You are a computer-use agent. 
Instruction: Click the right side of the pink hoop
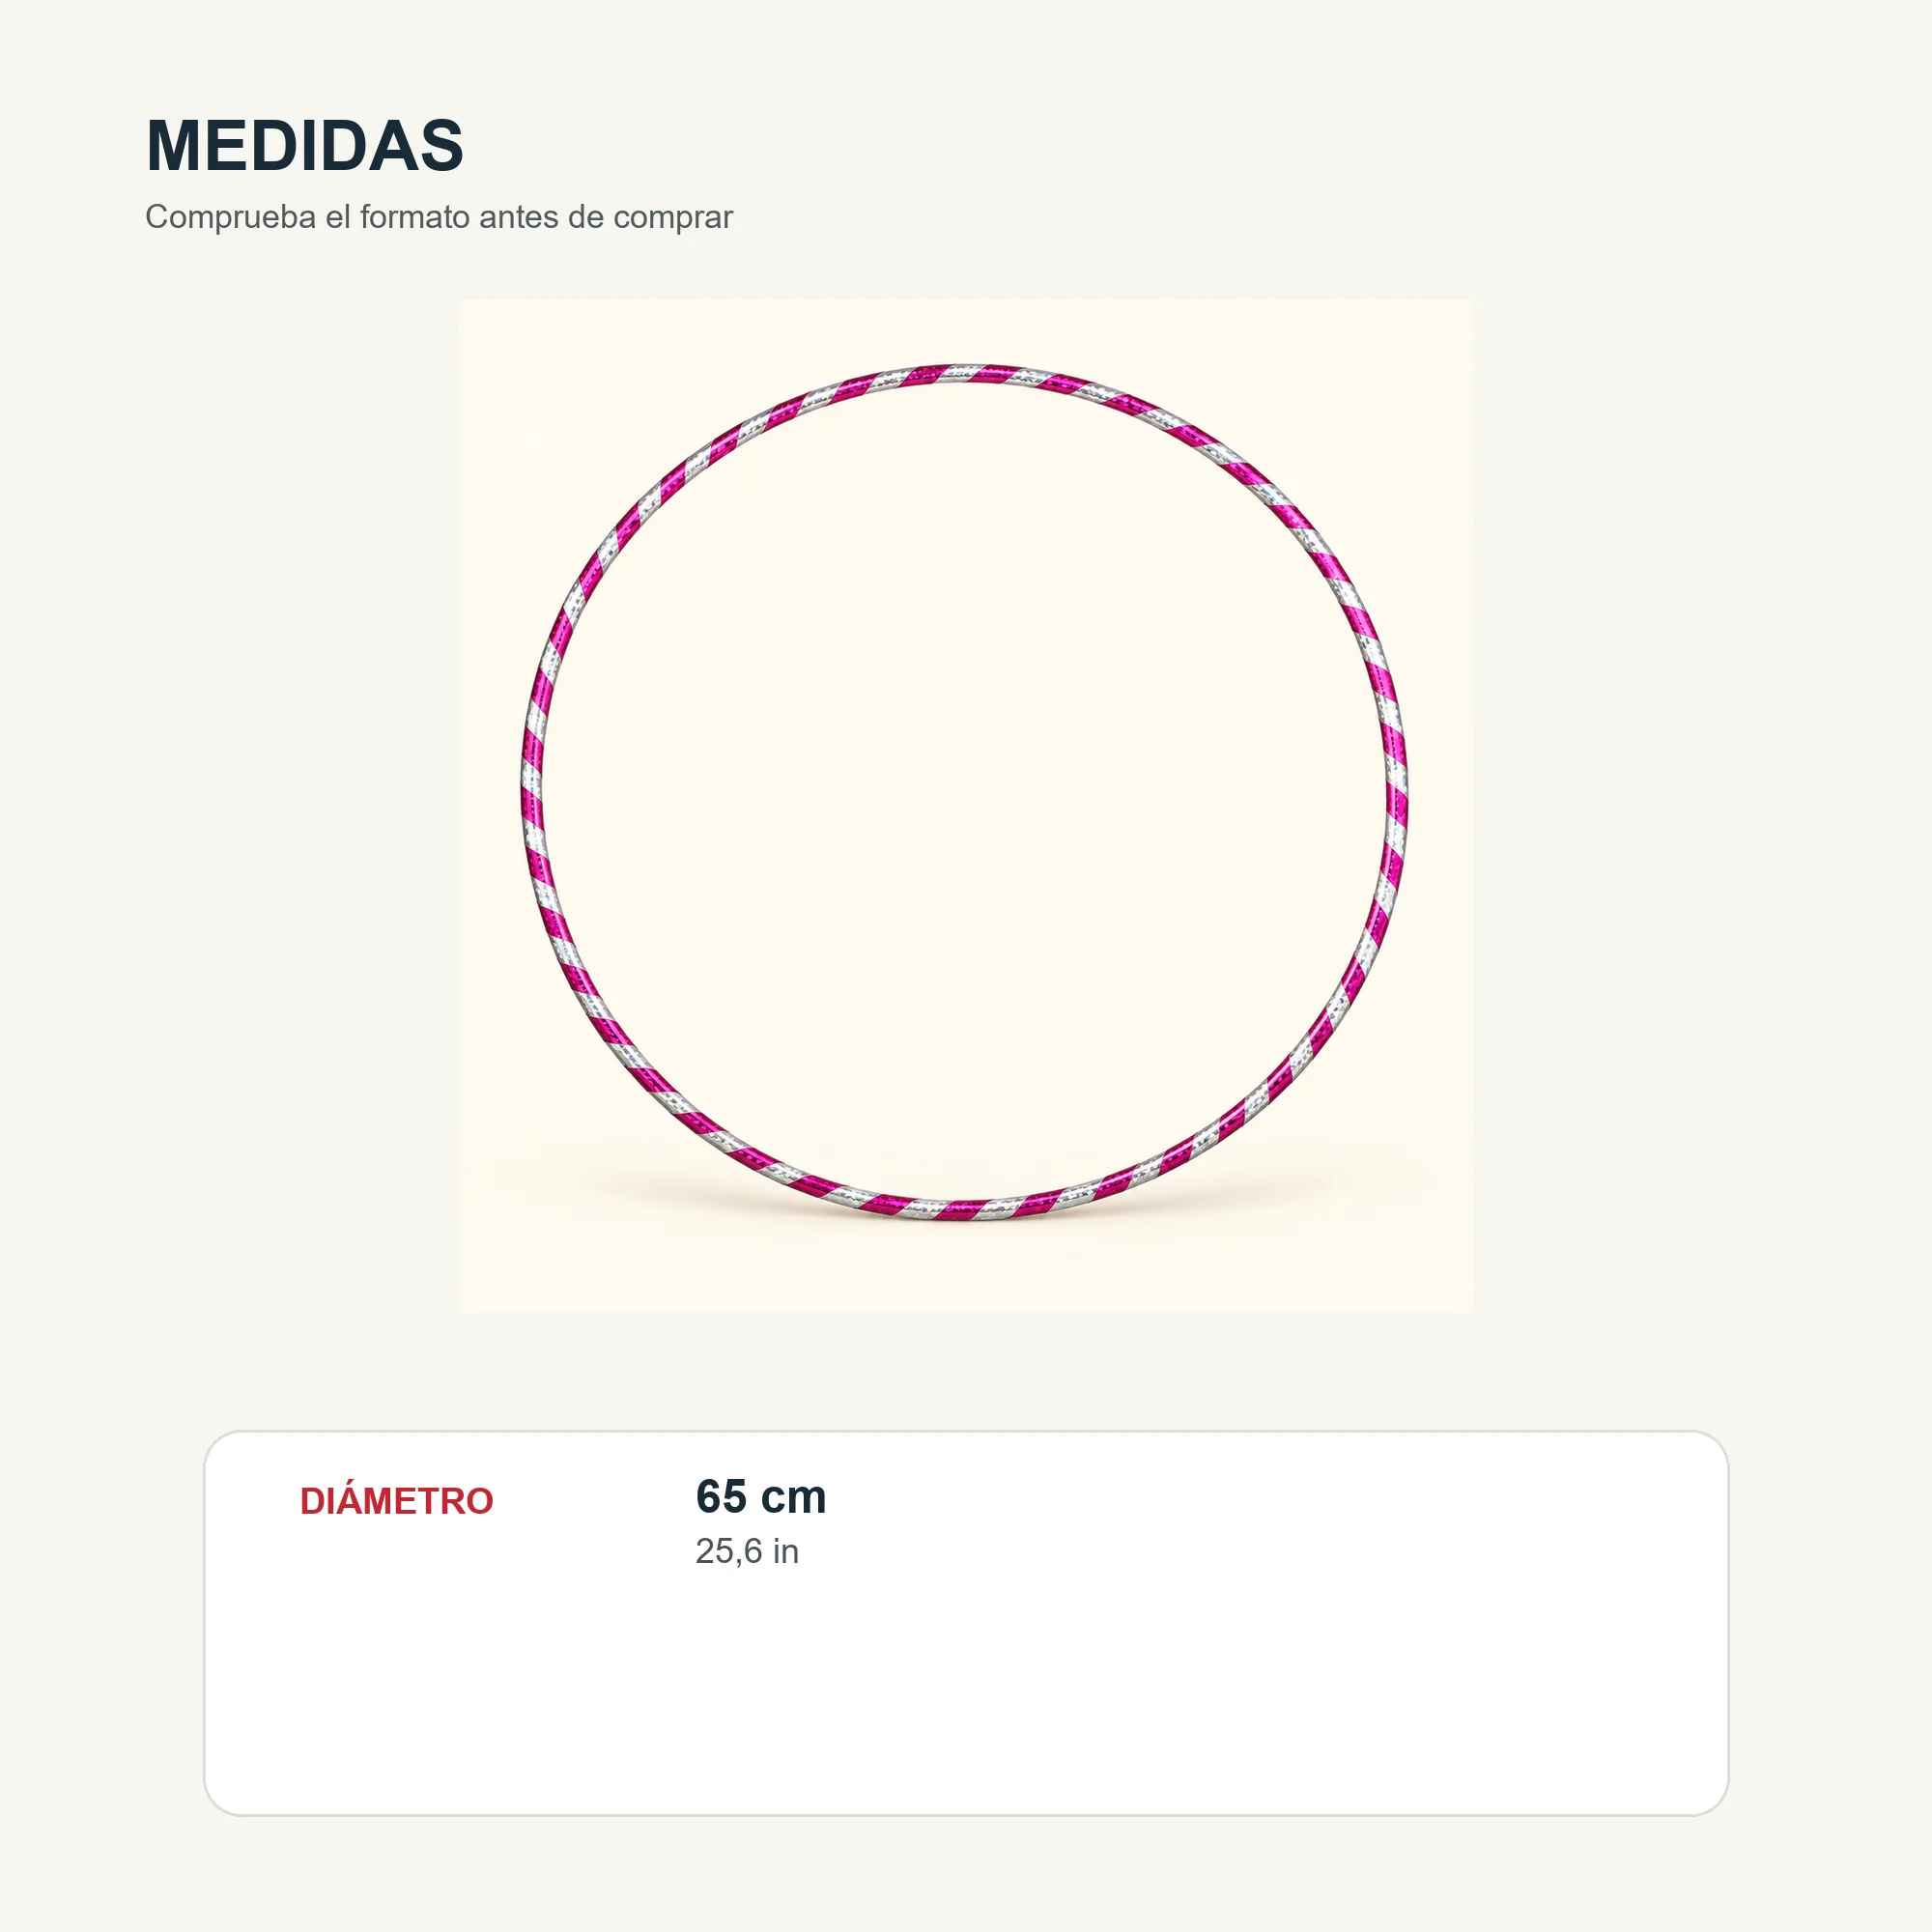coord(1397,792)
